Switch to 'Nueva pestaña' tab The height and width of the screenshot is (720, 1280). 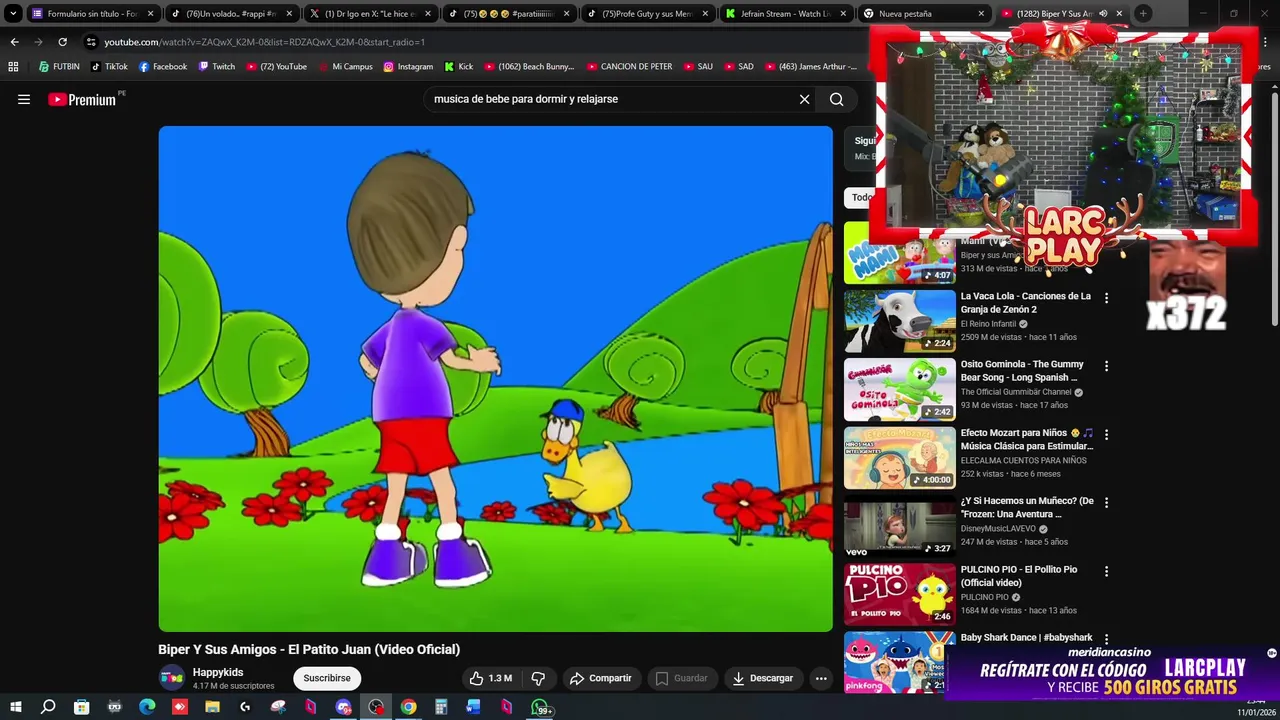click(923, 14)
